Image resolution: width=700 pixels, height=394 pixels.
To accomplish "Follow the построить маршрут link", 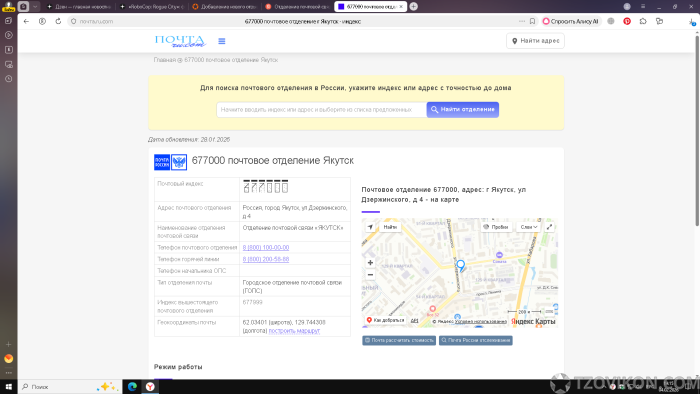I will (294, 331).
